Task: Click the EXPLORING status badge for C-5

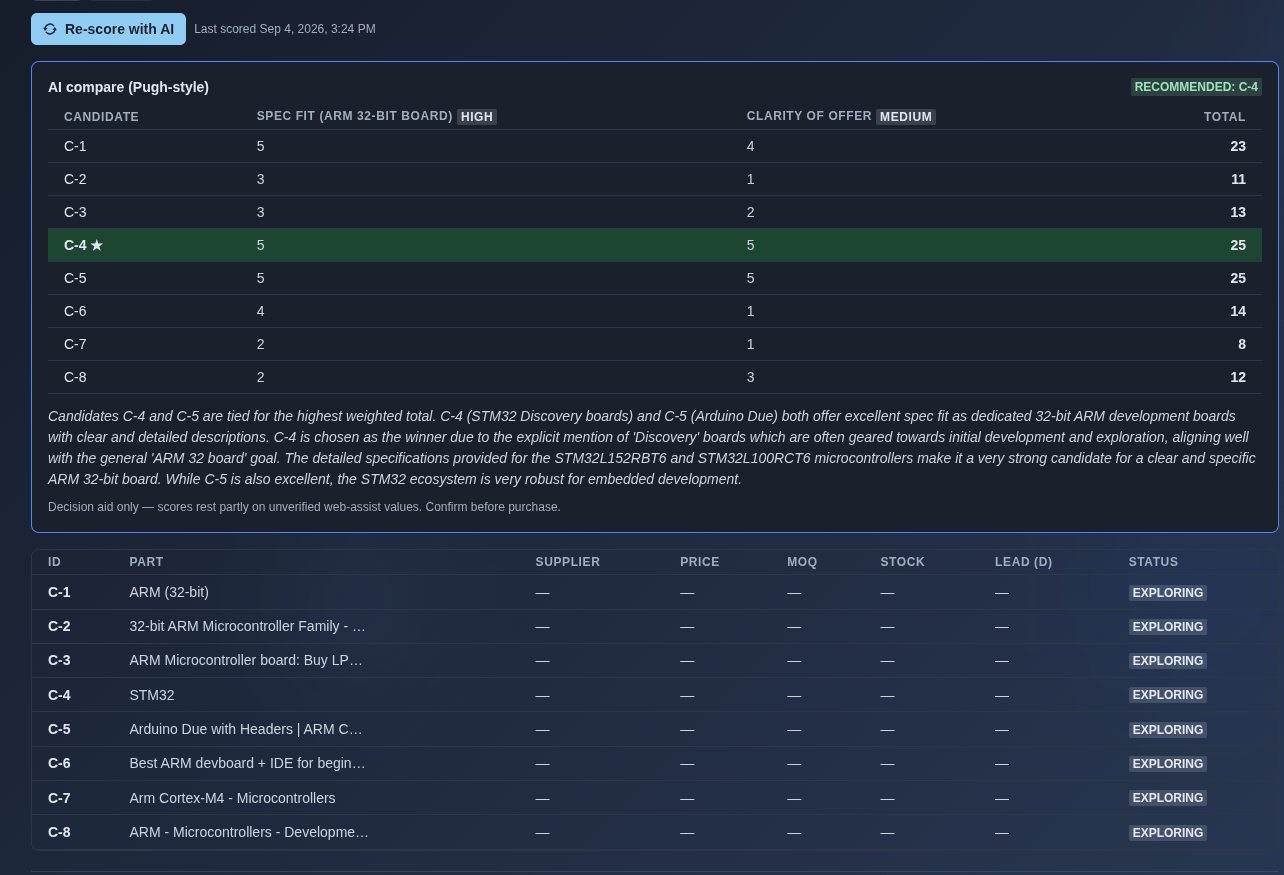Action: (1168, 730)
